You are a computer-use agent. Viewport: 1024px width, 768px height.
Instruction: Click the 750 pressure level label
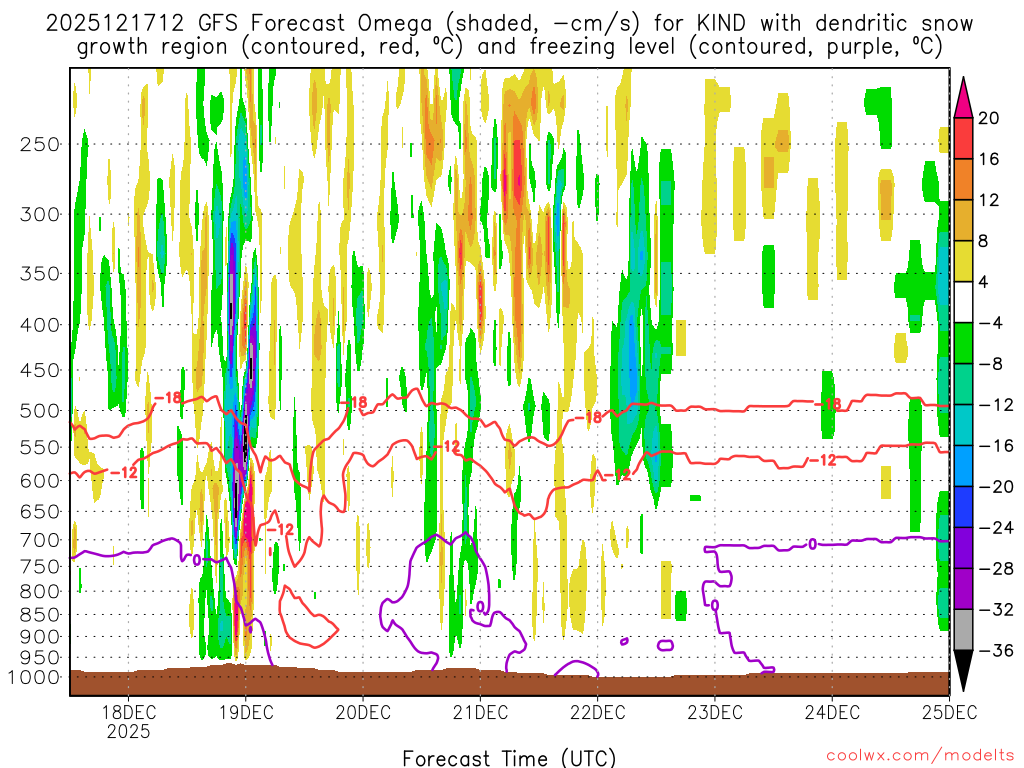pyautogui.click(x=40, y=566)
